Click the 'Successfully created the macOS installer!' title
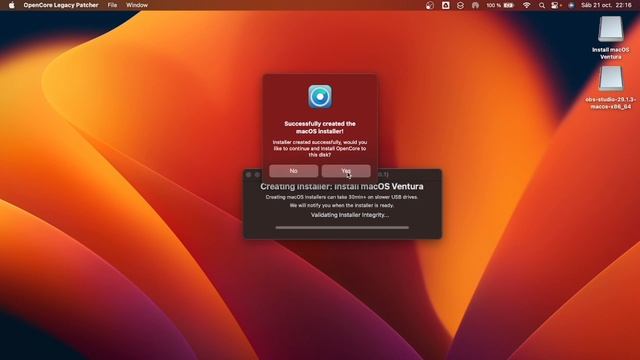Image resolution: width=640 pixels, height=360 pixels. [320, 127]
